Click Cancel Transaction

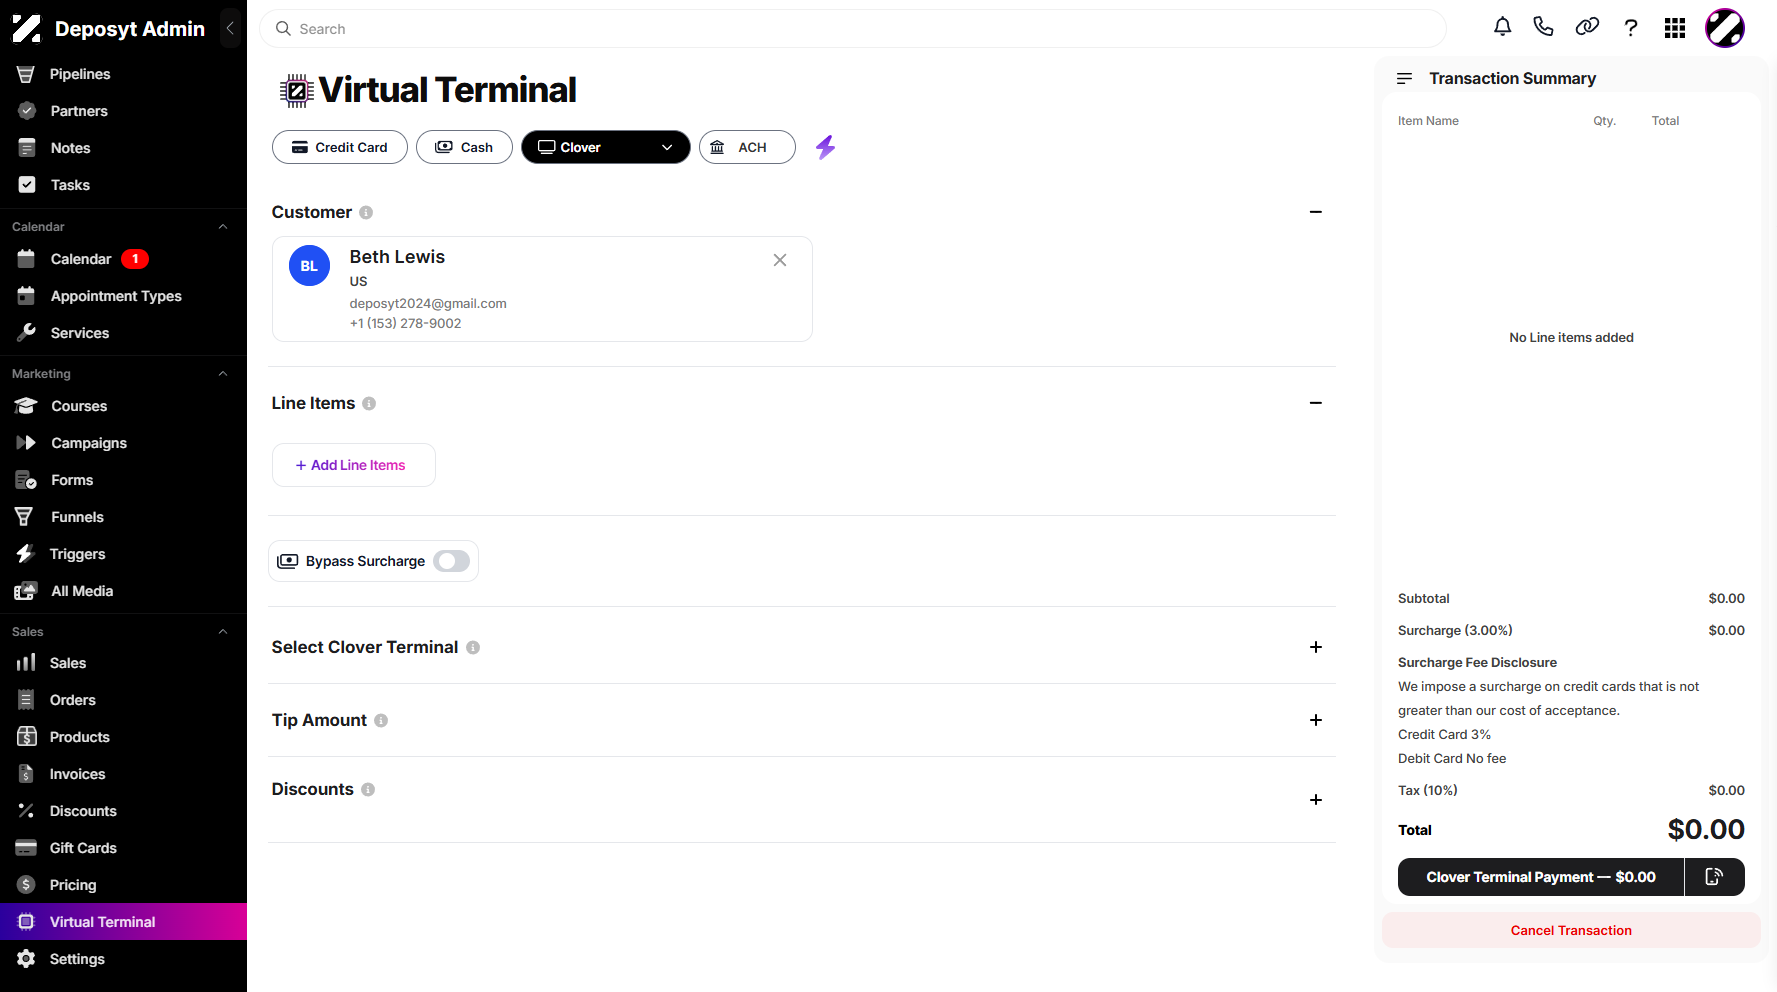(x=1571, y=930)
